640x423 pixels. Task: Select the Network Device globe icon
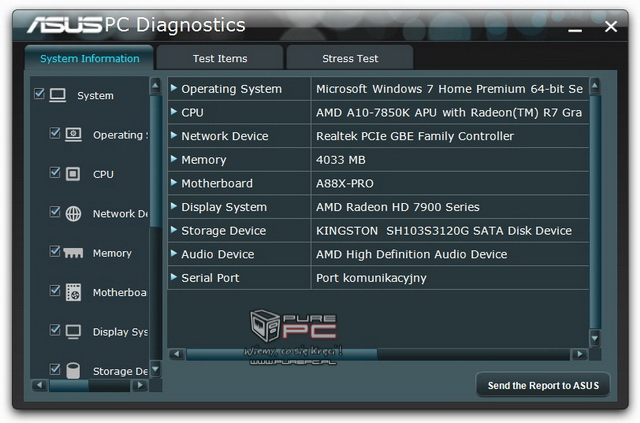[73, 213]
